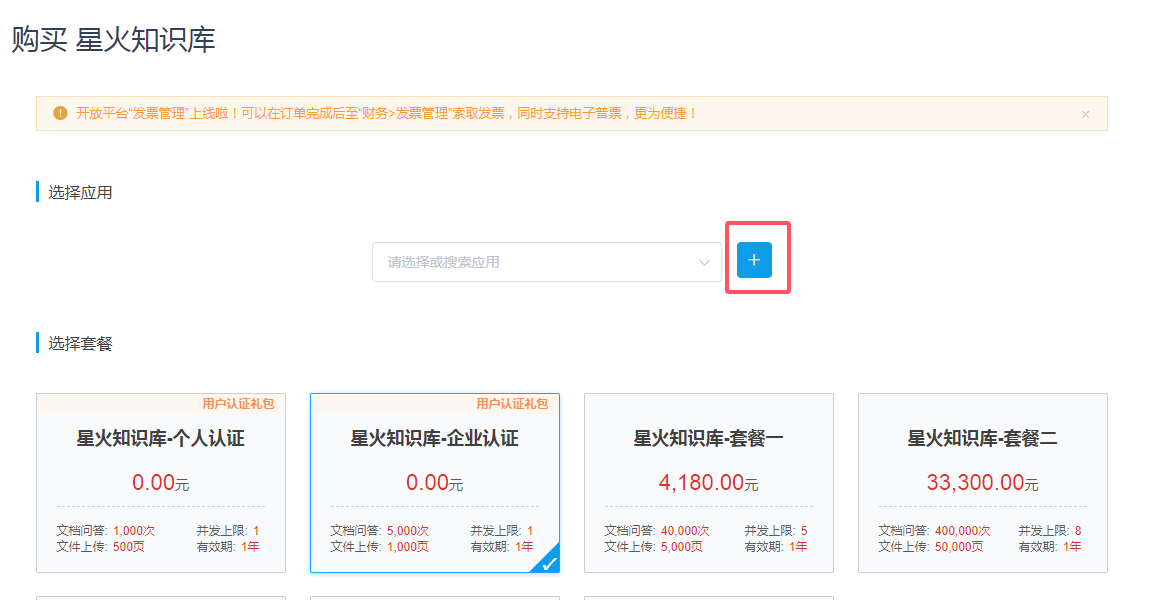
Task: Choose the 星火知识库-套餐一 package
Action: (x=709, y=483)
